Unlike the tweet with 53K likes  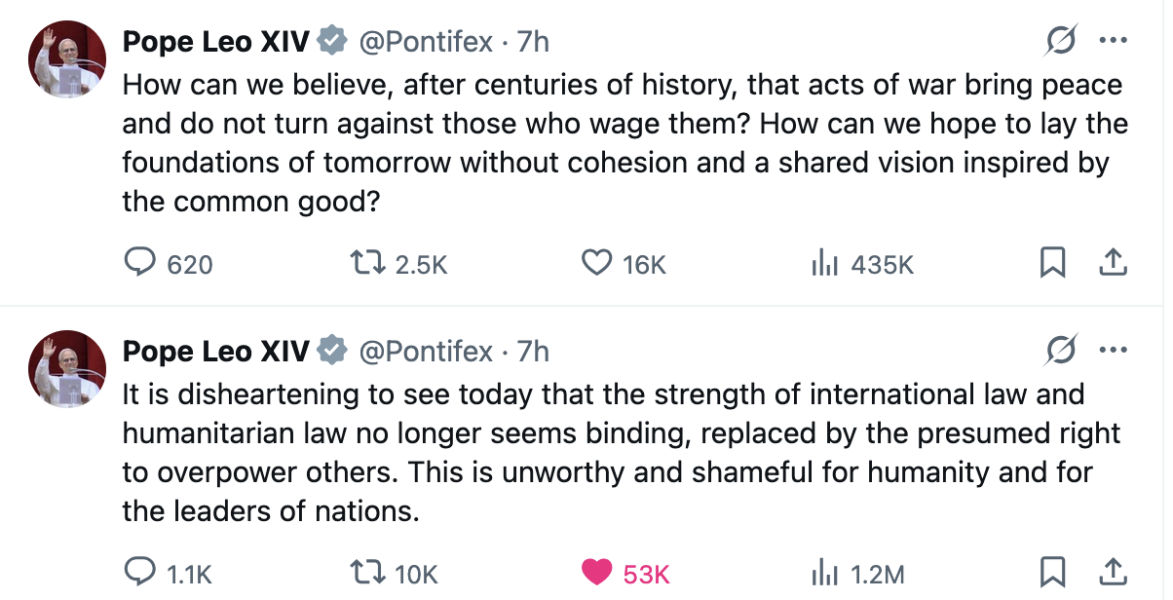pyautogui.click(x=597, y=573)
